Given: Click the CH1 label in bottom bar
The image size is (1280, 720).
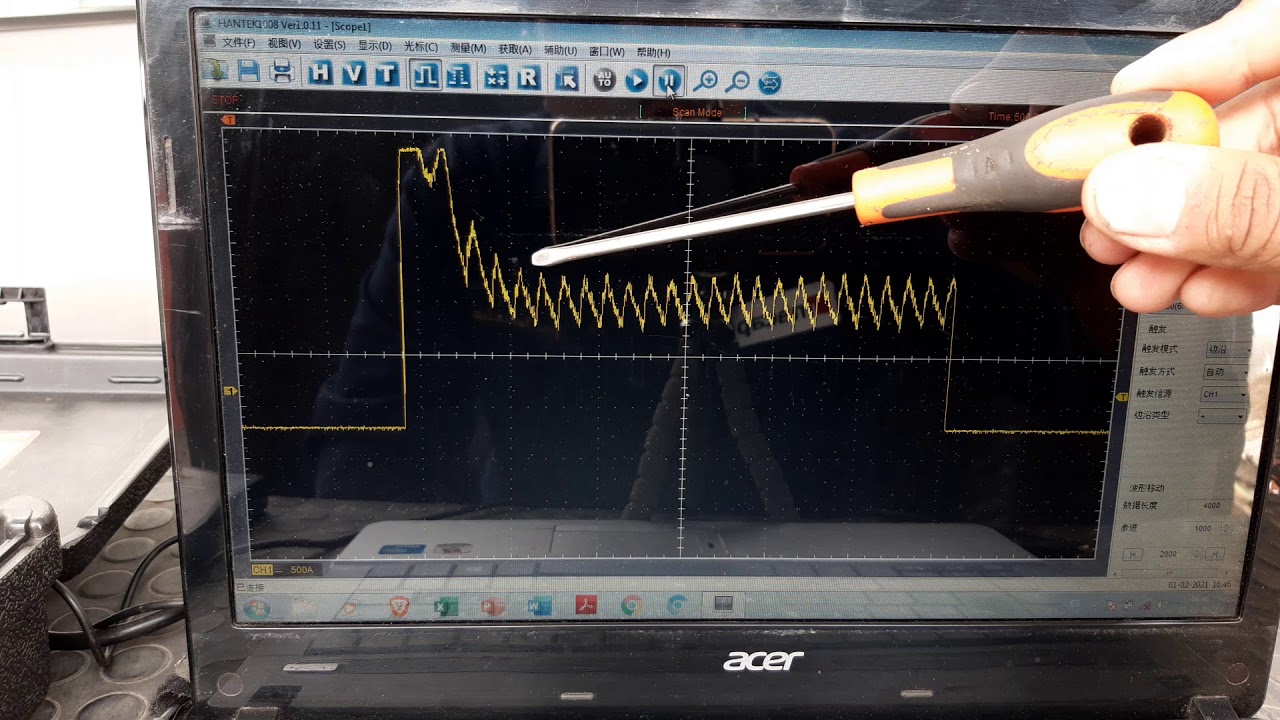Looking at the screenshot, I should tap(263, 569).
